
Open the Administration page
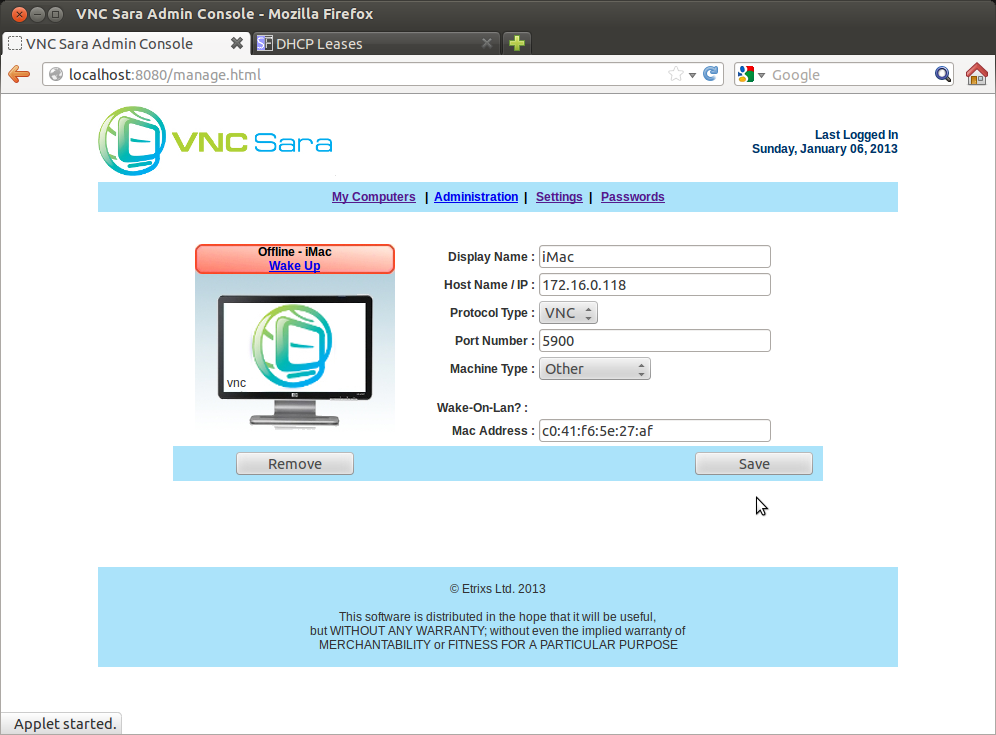476,196
